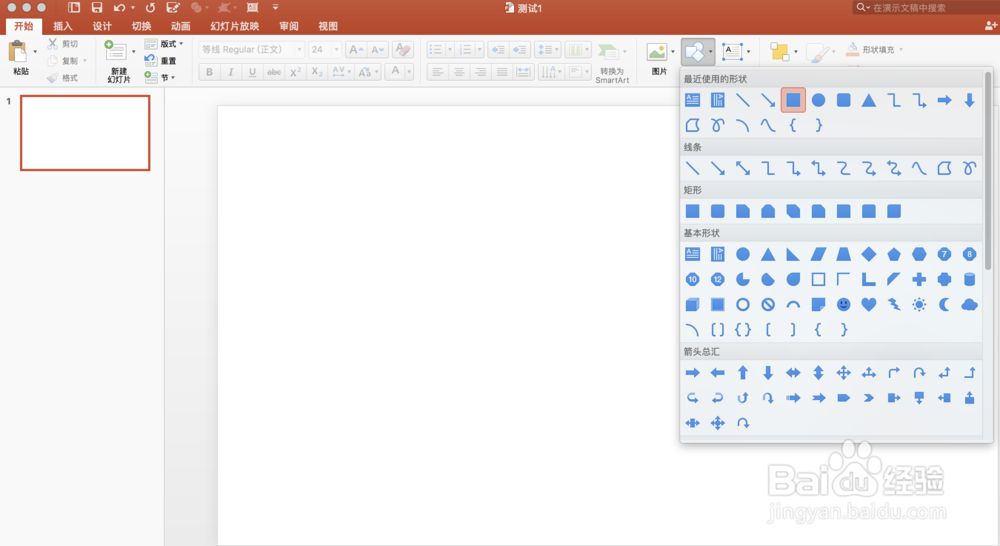Click 转换为 SmartArt button
This screenshot has width=1000, height=546.
612,63
